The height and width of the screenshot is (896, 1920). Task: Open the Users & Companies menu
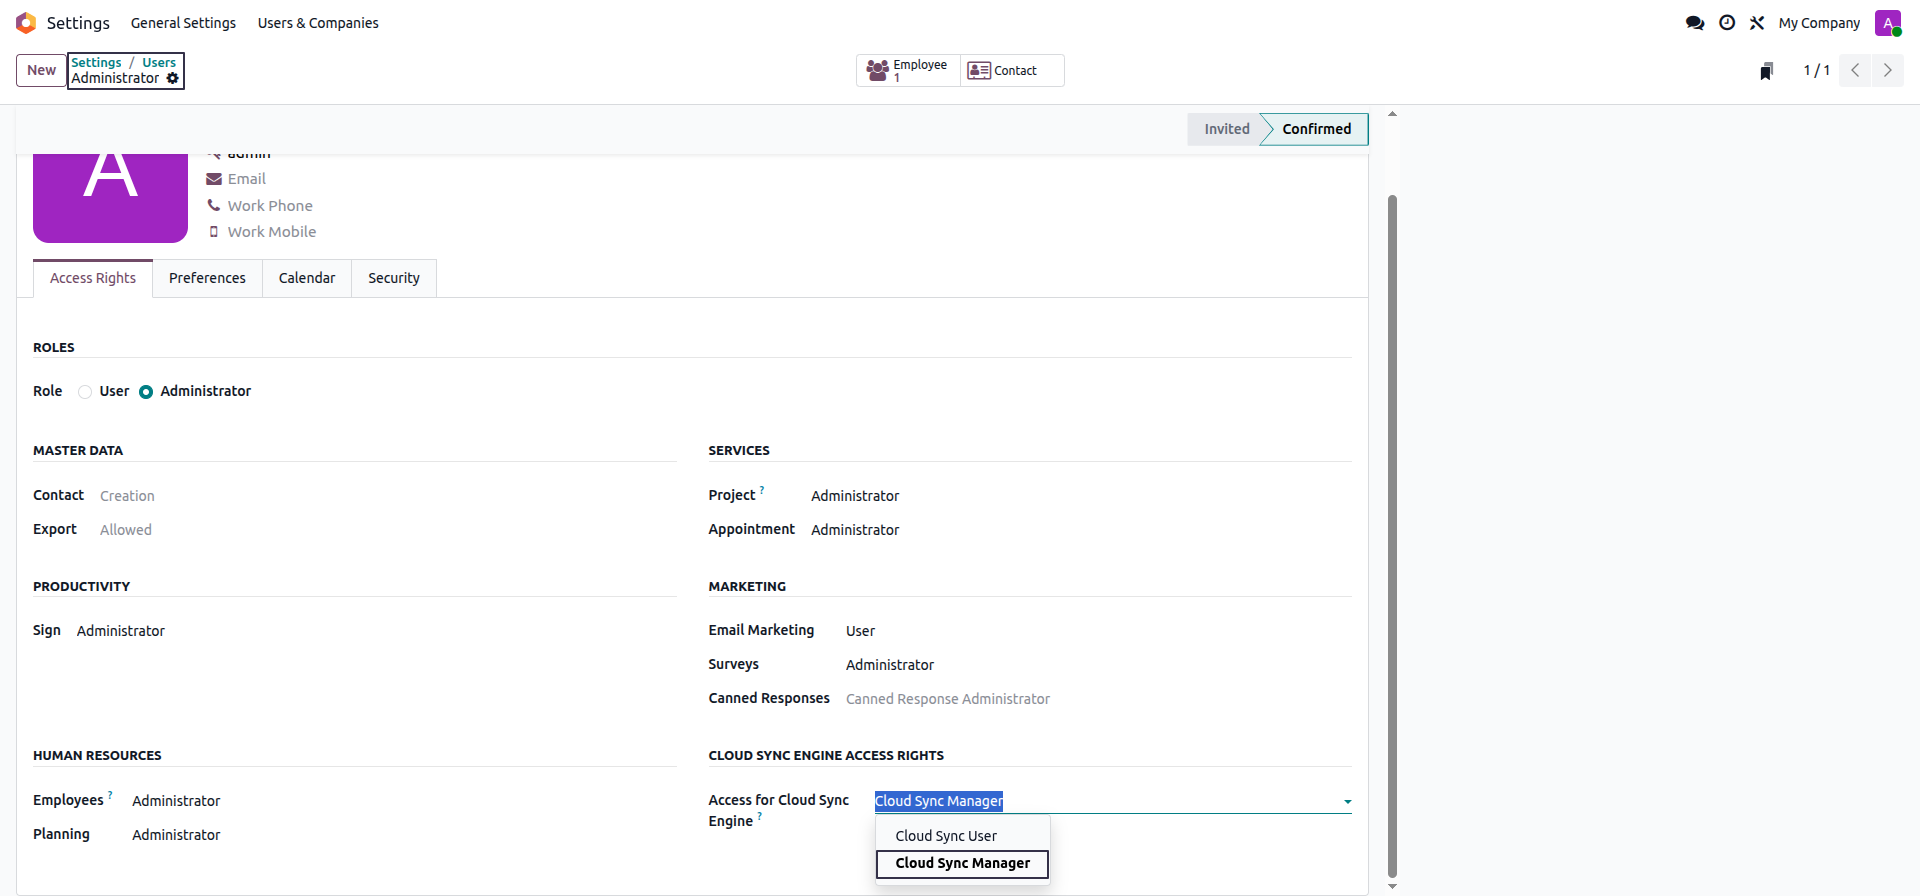[x=318, y=23]
